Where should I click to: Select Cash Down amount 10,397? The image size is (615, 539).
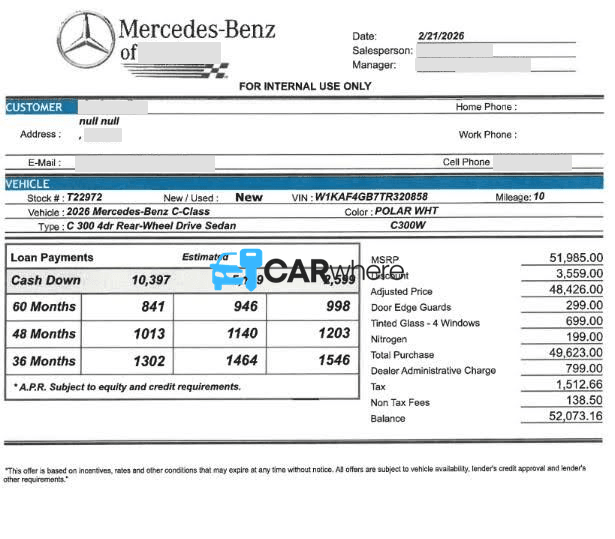(152, 282)
